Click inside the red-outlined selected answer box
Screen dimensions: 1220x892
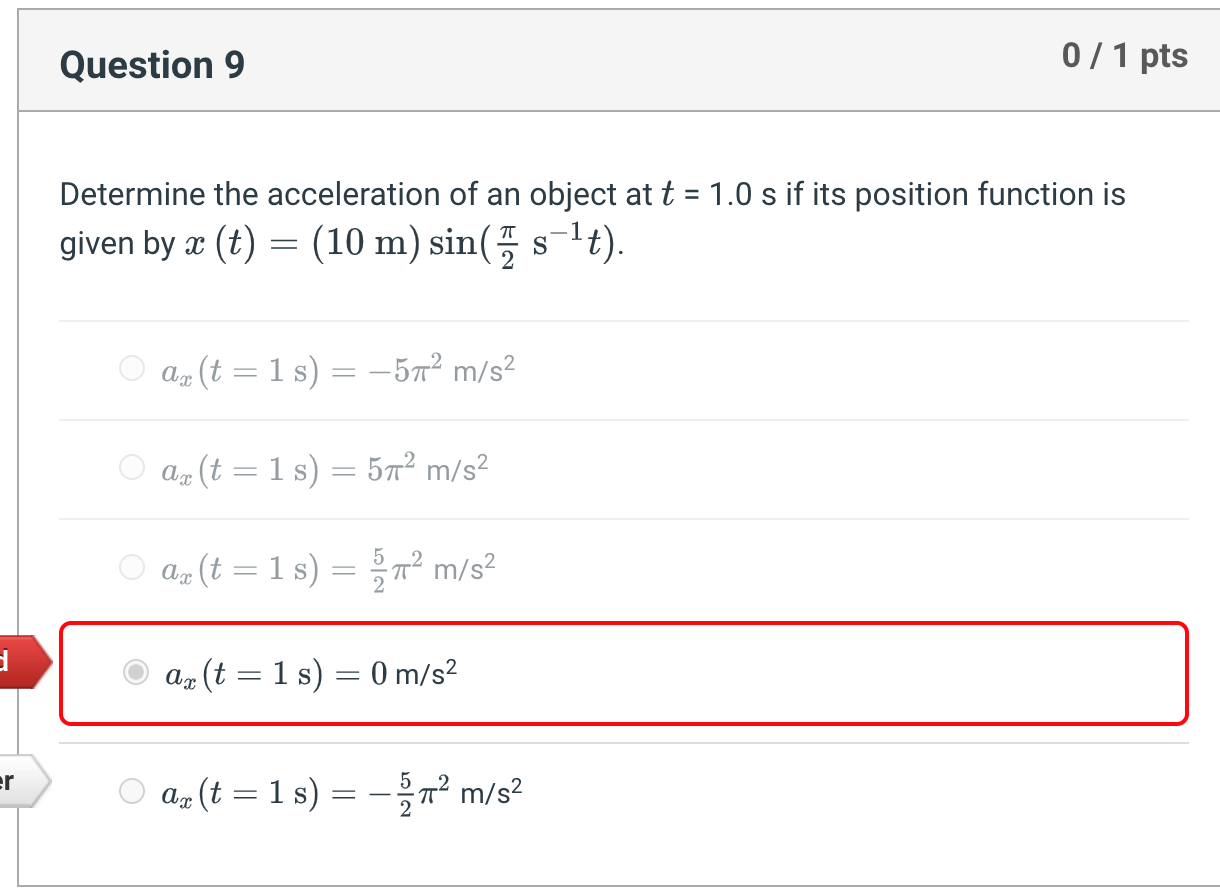[x=700, y=674]
